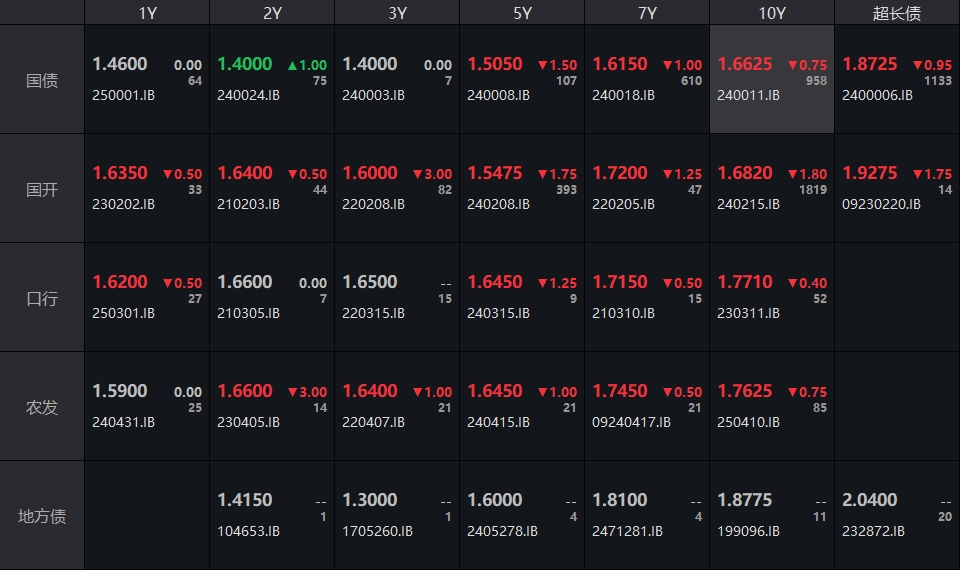Select the 1.7710 yield for 230311.IB

coord(745,282)
